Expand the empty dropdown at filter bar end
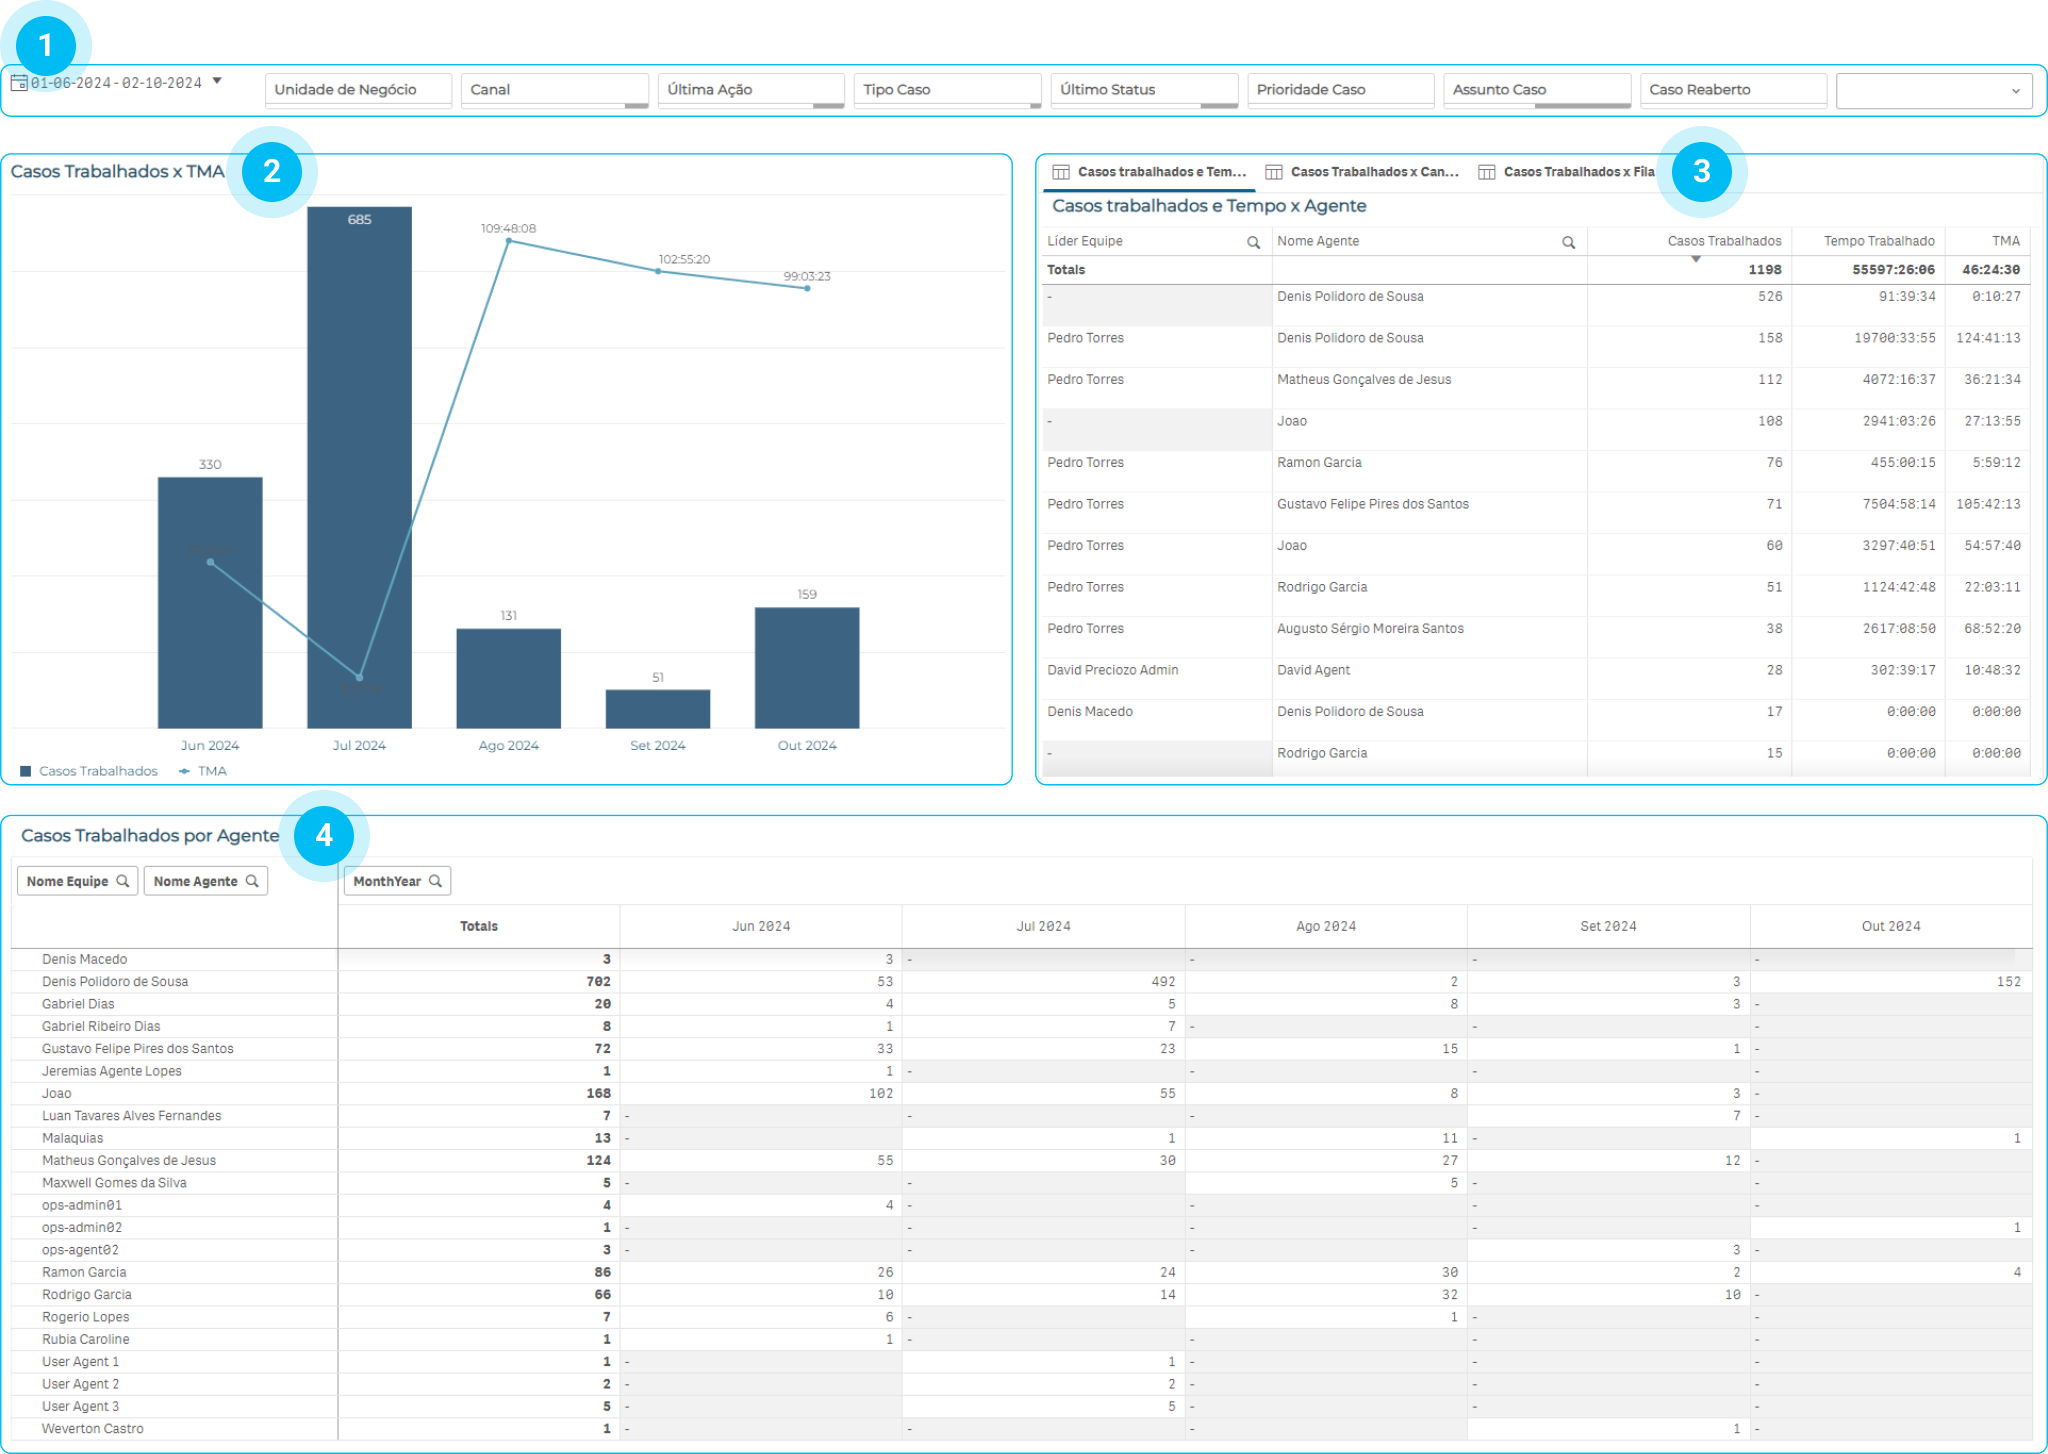The width and height of the screenshot is (2048, 1454). (1933, 91)
